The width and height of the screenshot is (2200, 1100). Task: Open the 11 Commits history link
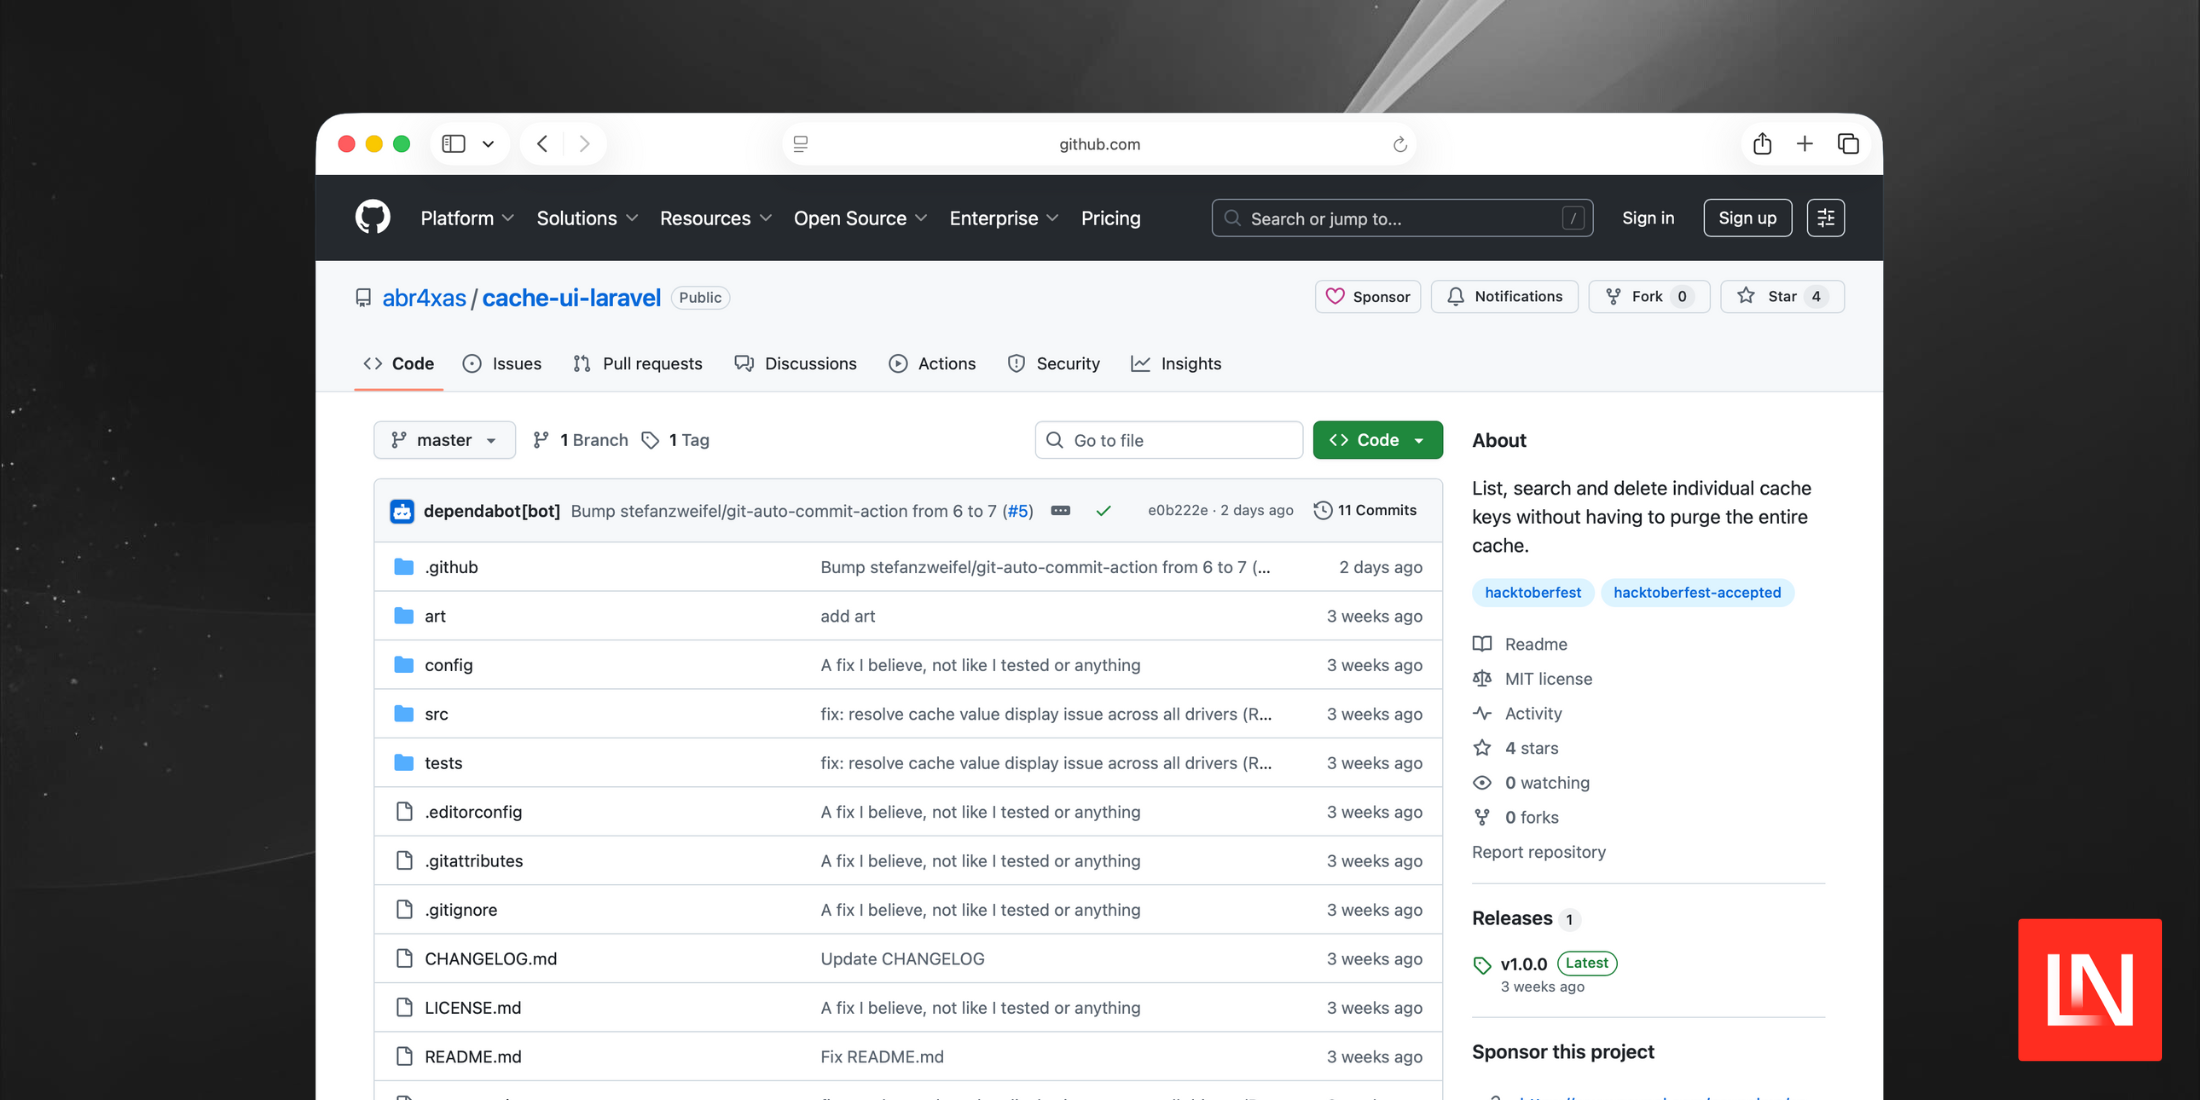(1365, 510)
